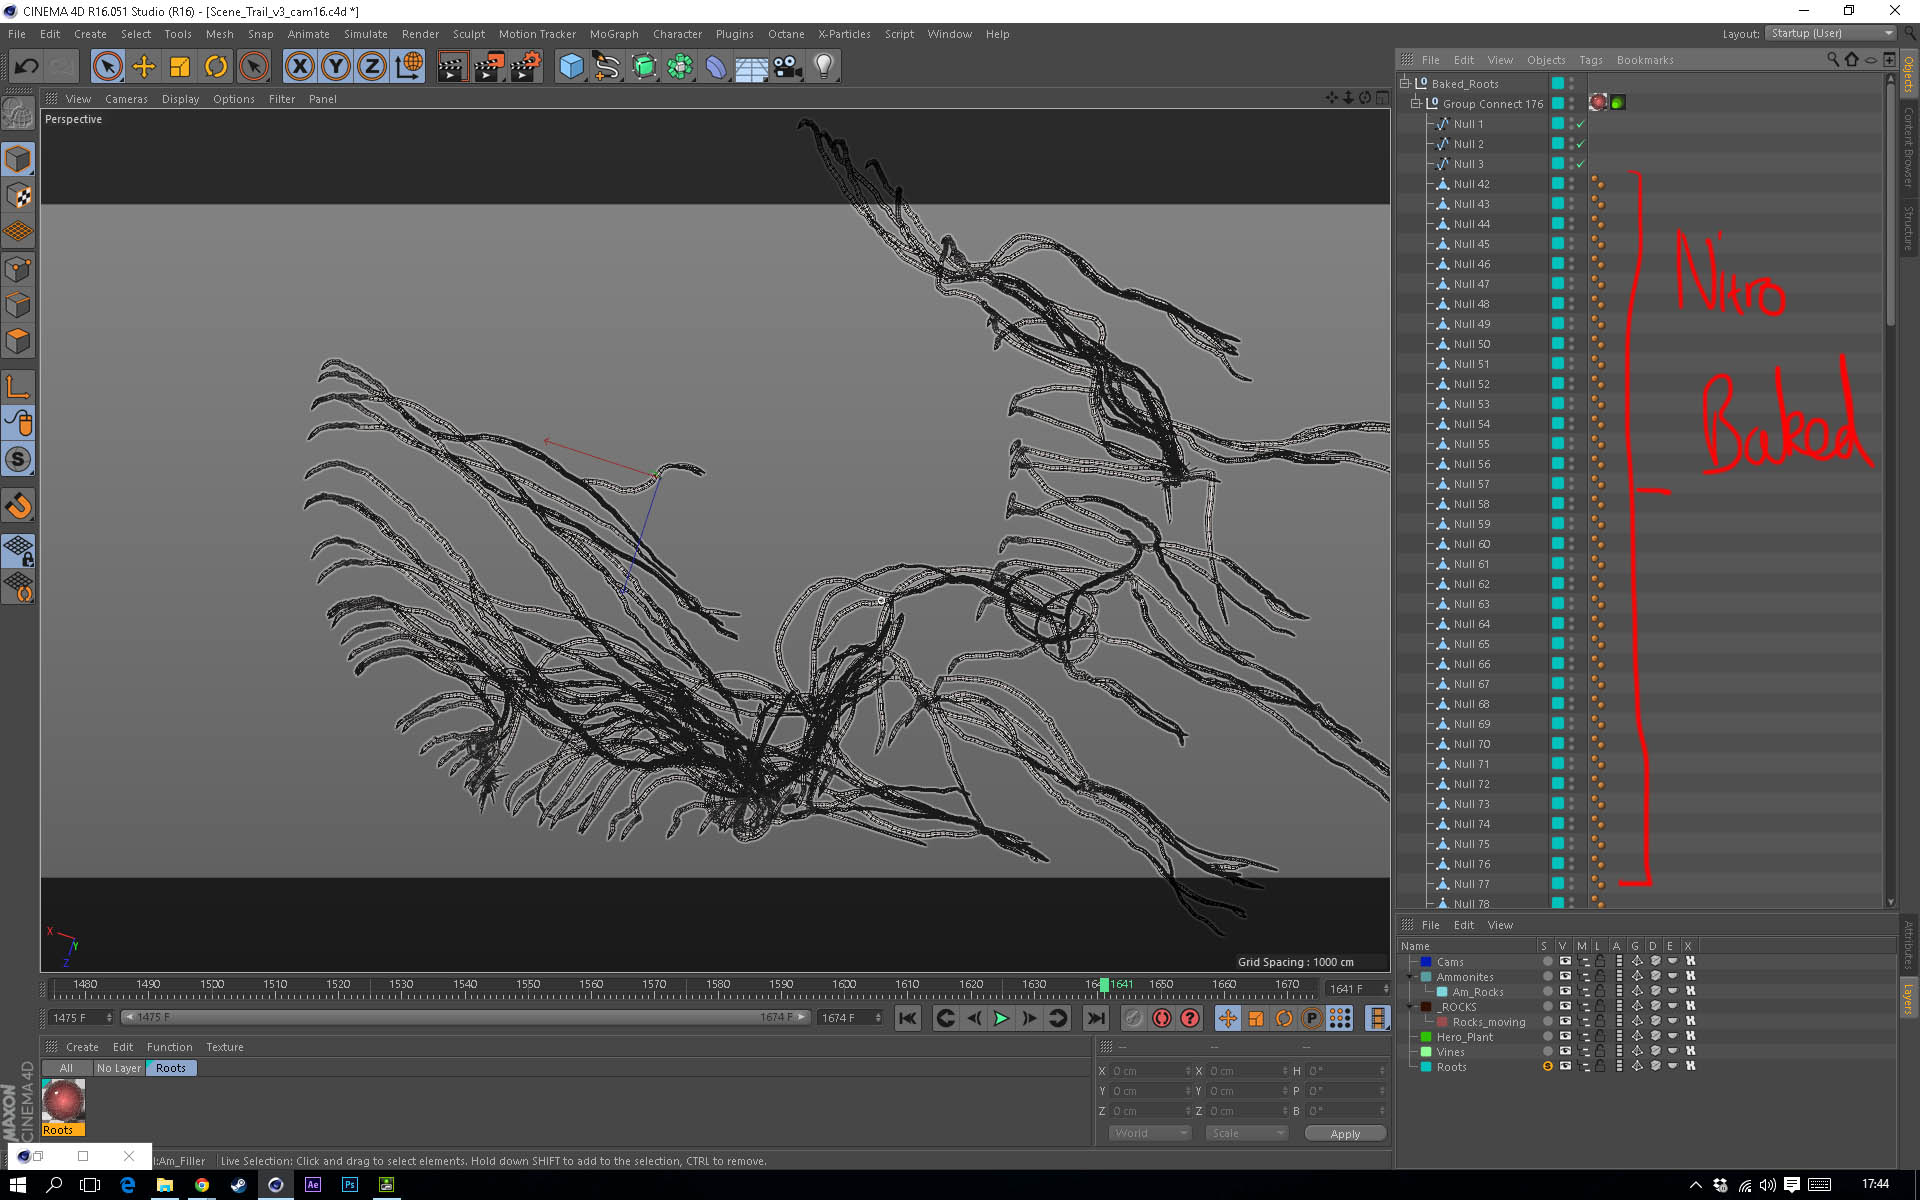Toggle visibility eye for Vines layer
1920x1200 pixels.
pyautogui.click(x=1565, y=1052)
